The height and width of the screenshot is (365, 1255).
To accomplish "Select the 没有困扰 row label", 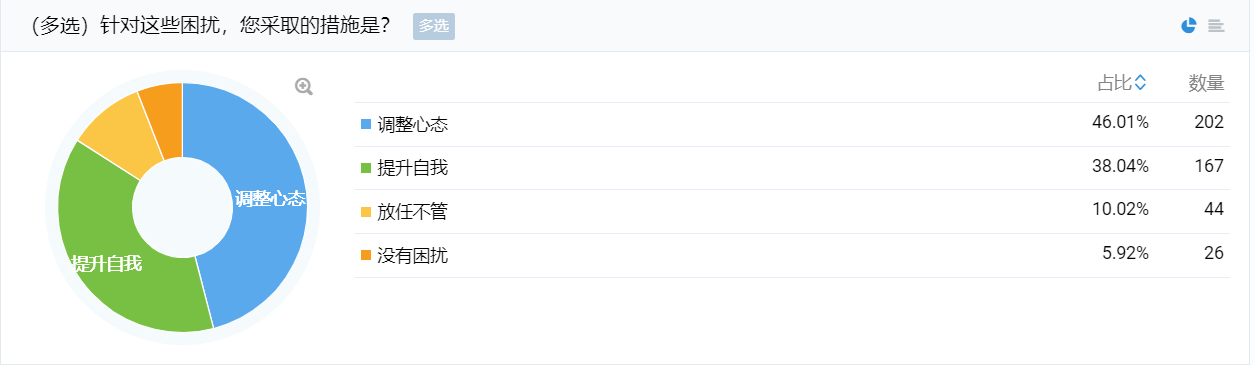I will point(412,255).
